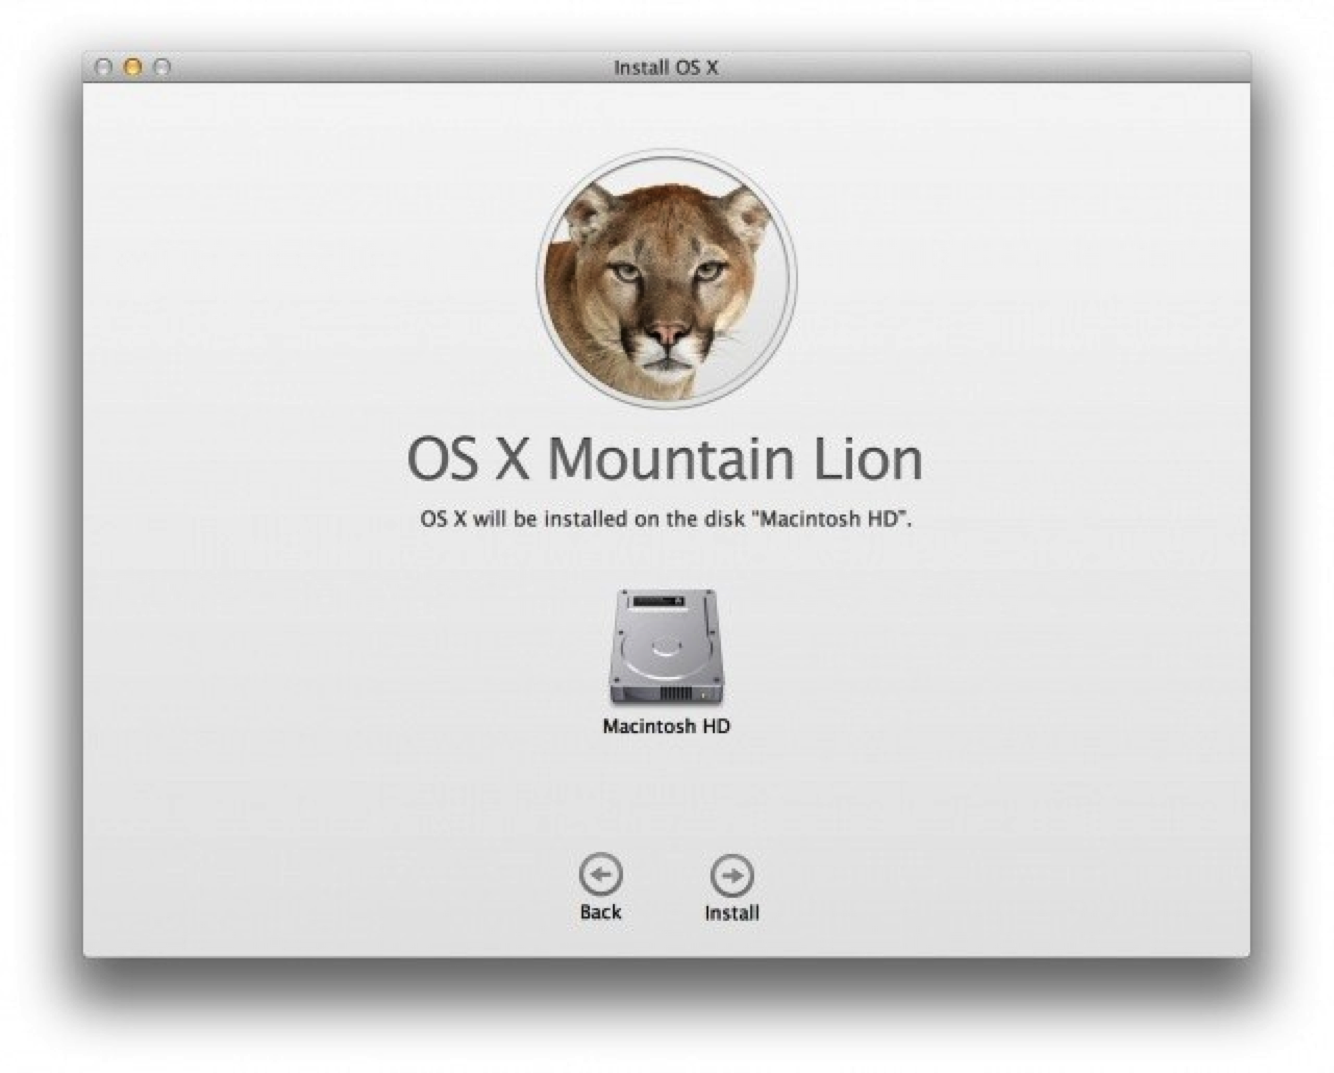Click the Mountain Lion logo image

[666, 279]
